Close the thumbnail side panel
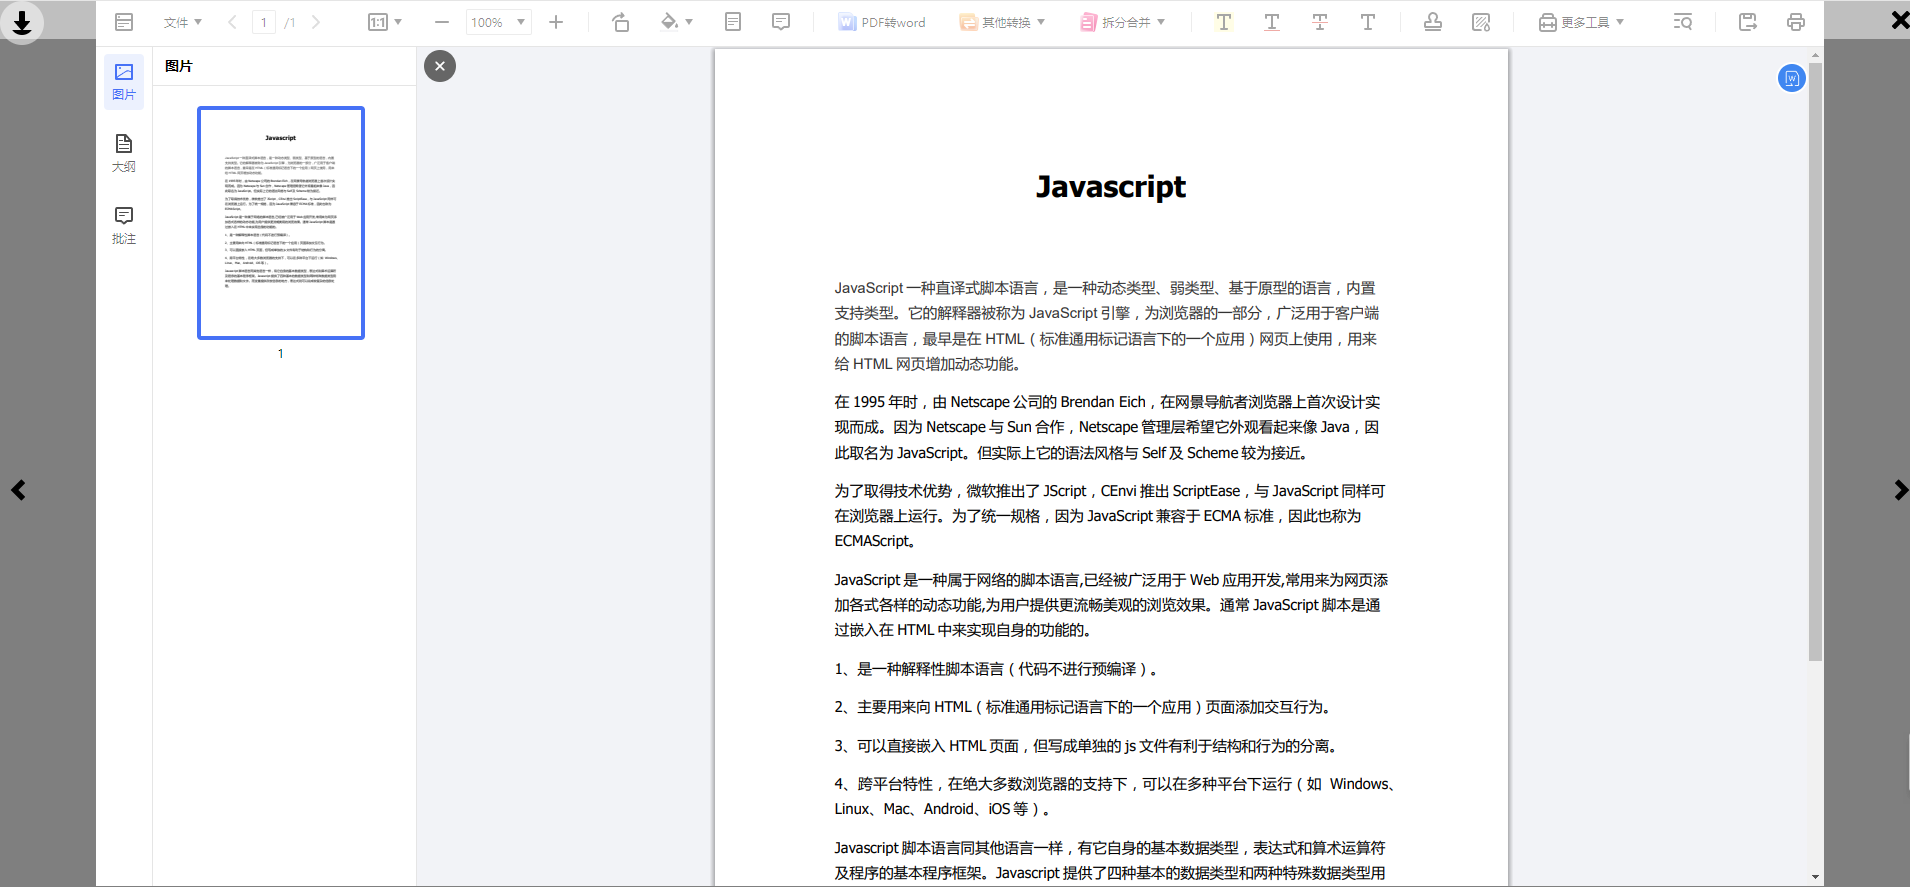 point(440,66)
